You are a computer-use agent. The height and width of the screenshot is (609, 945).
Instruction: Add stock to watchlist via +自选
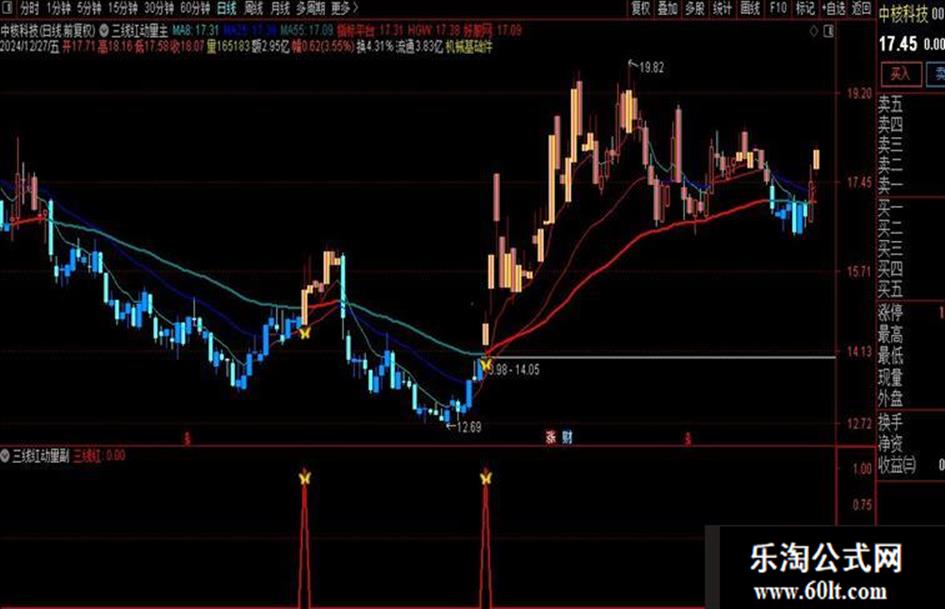[834, 8]
